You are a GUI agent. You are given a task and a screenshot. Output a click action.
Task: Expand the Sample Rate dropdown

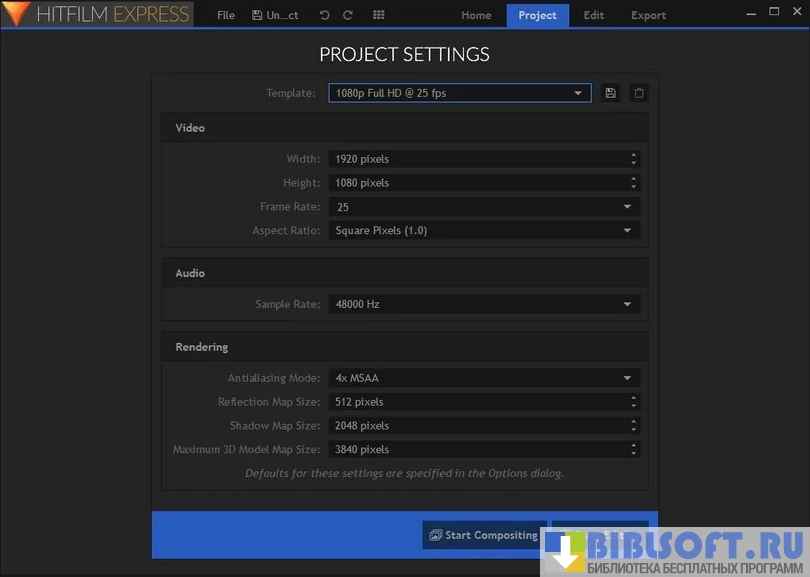click(627, 304)
